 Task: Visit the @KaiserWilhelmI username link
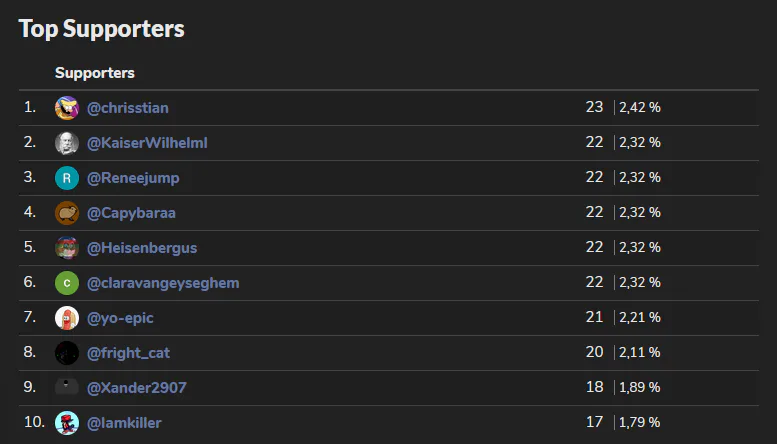[x=147, y=143]
